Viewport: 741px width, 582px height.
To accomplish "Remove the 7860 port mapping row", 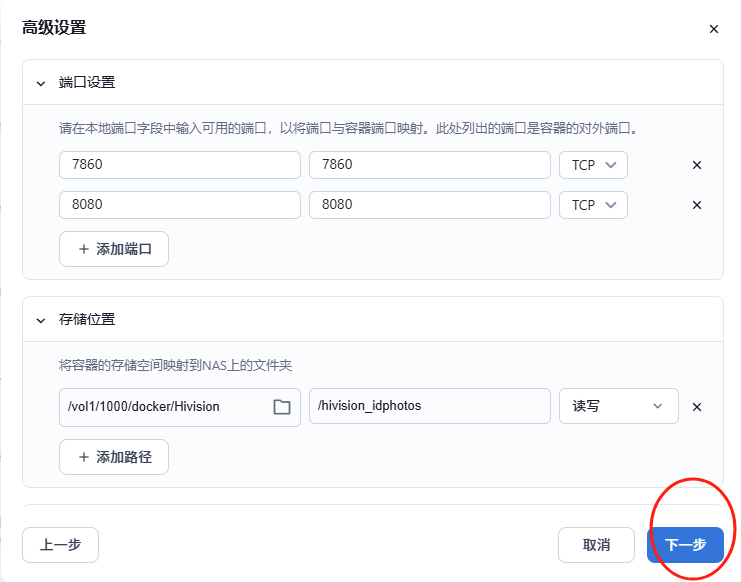I will pyautogui.click(x=697, y=165).
